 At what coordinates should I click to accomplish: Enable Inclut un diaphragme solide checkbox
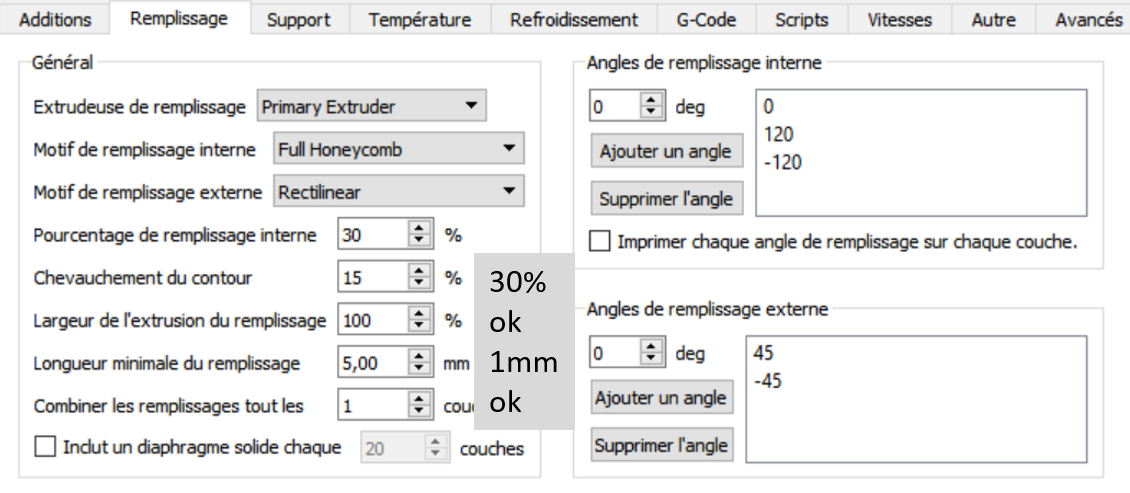pyautogui.click(x=46, y=447)
